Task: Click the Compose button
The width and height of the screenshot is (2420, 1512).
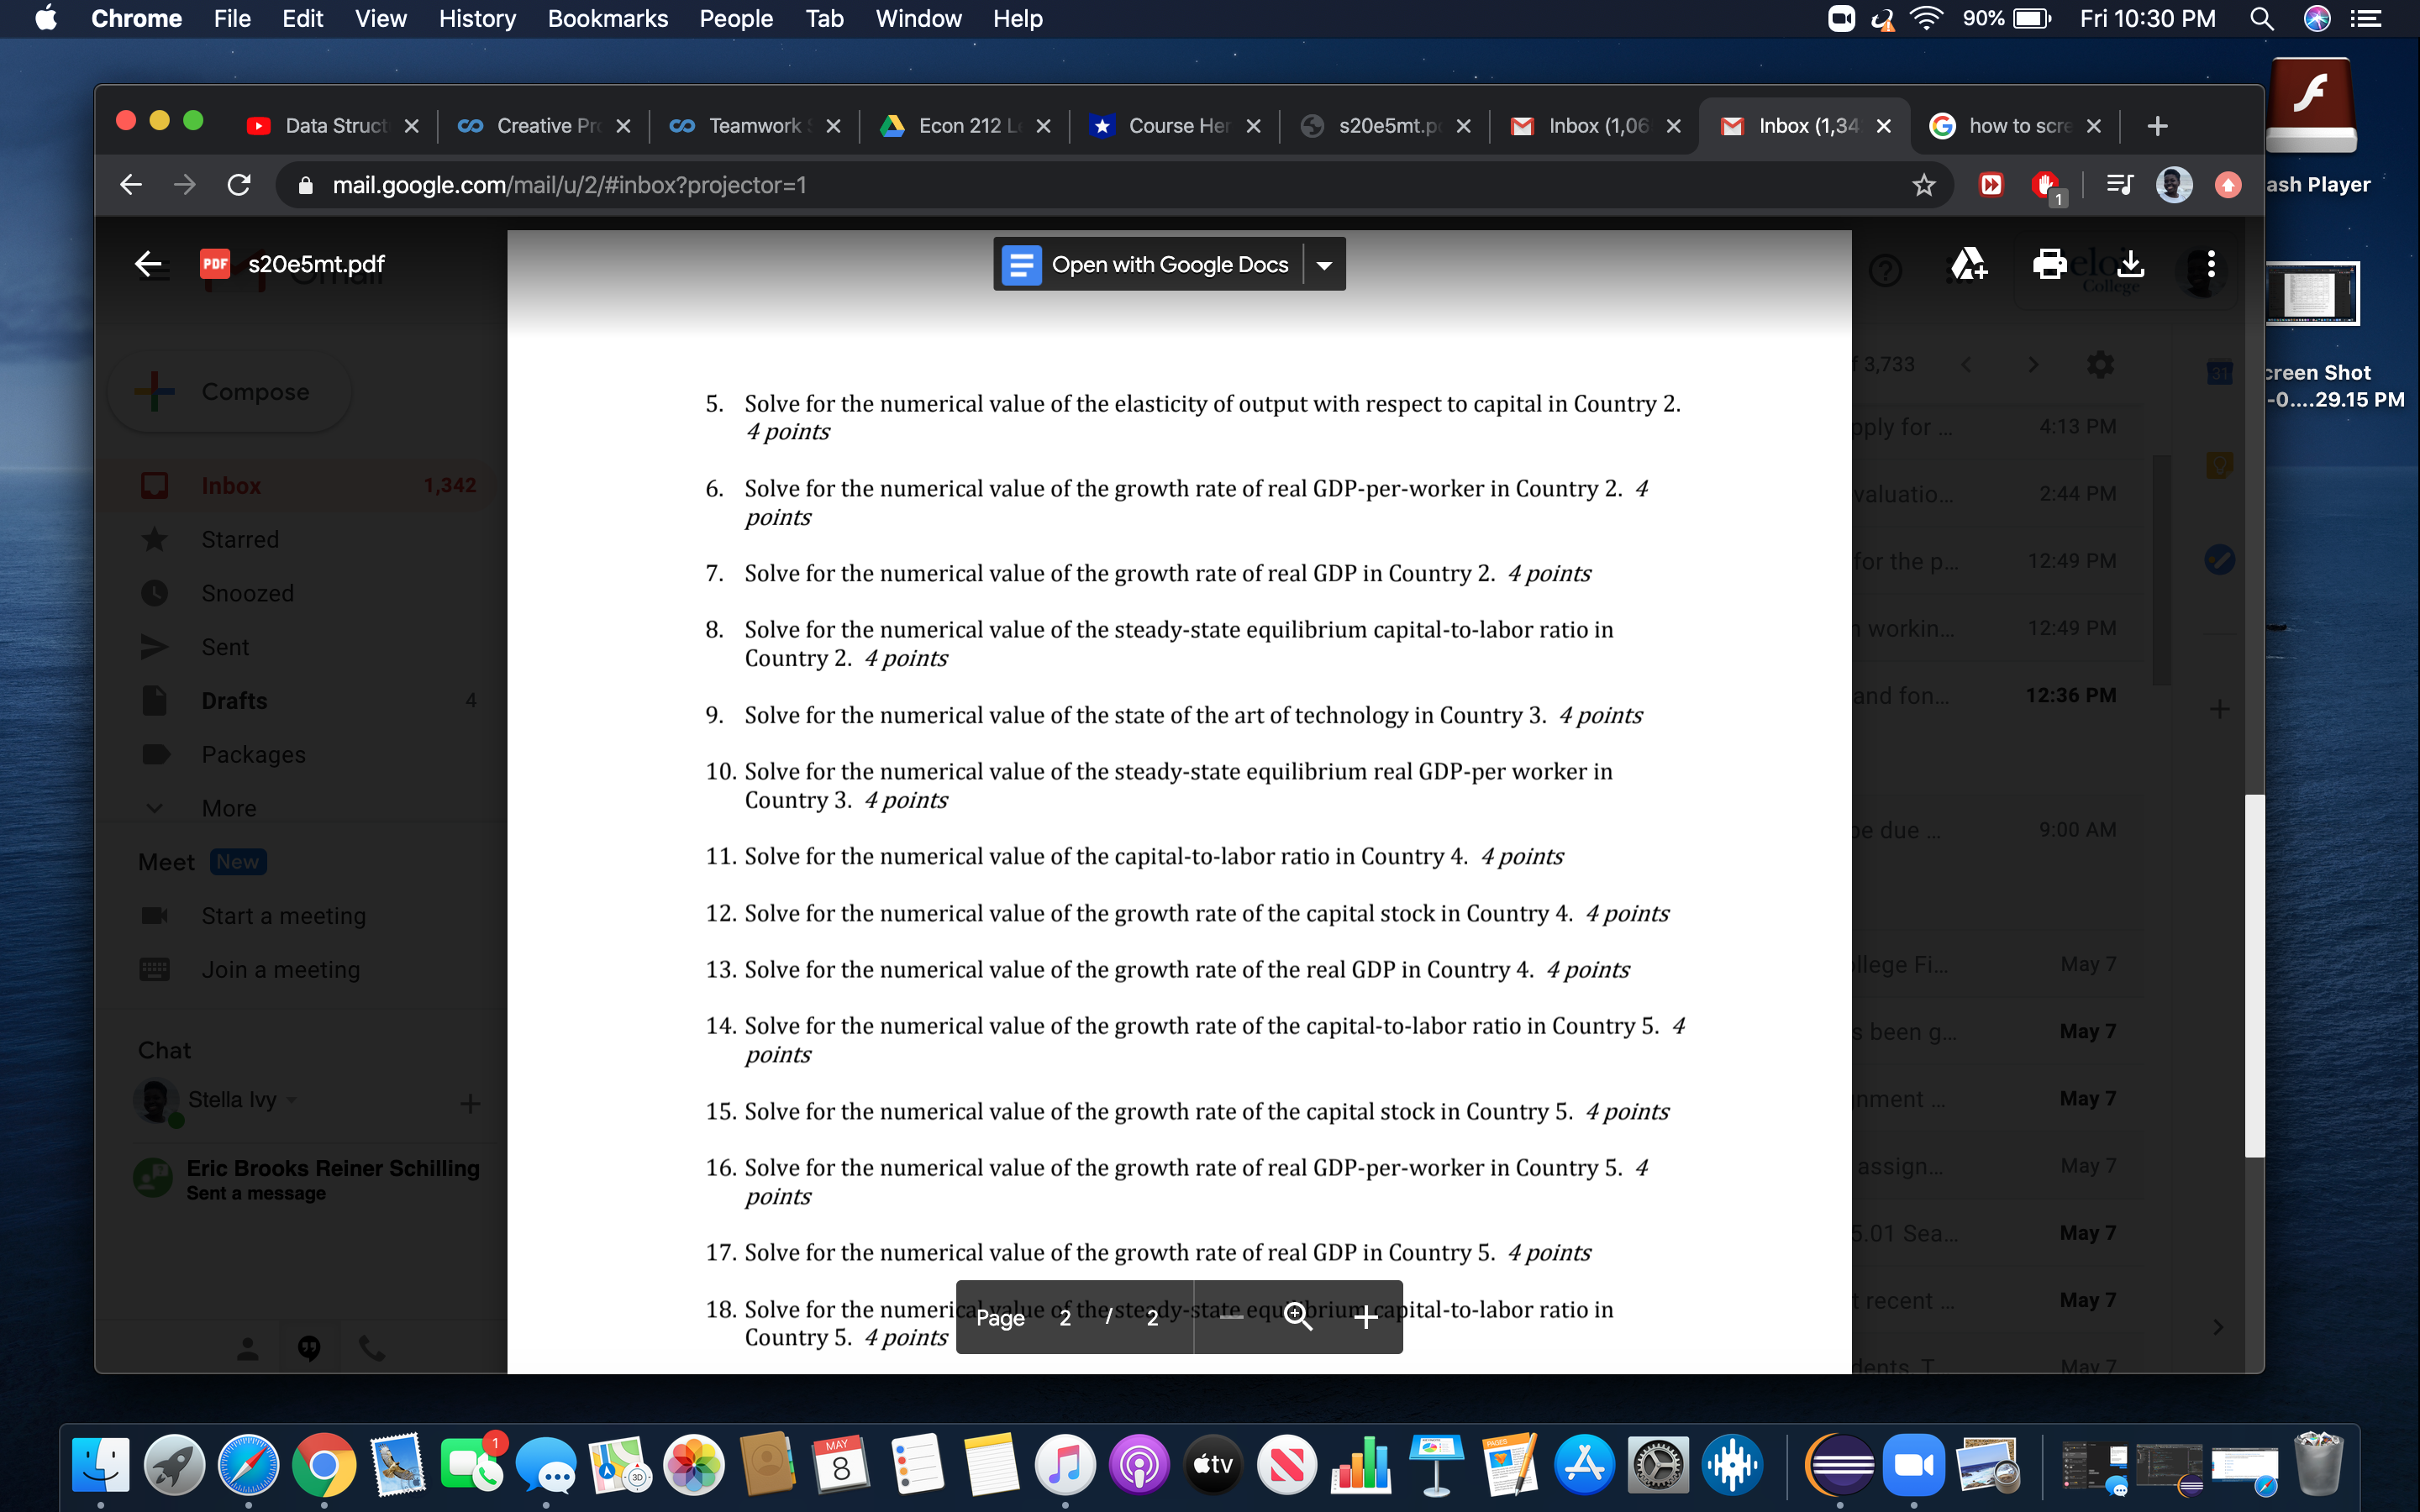Action: tap(229, 391)
